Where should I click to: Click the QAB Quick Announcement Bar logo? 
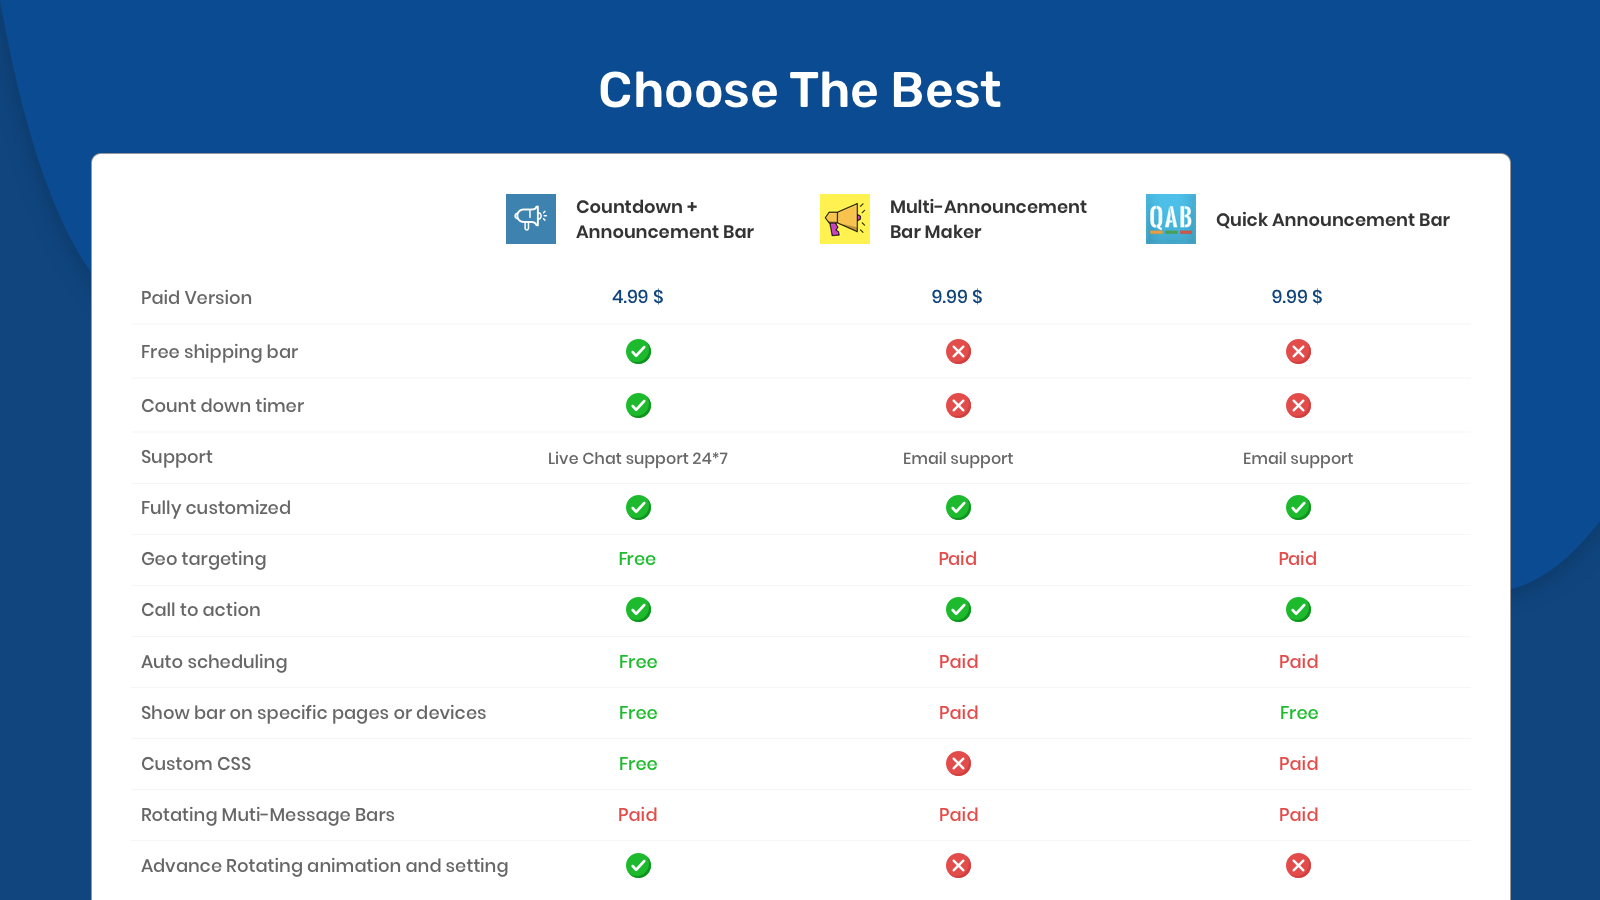tap(1170, 219)
